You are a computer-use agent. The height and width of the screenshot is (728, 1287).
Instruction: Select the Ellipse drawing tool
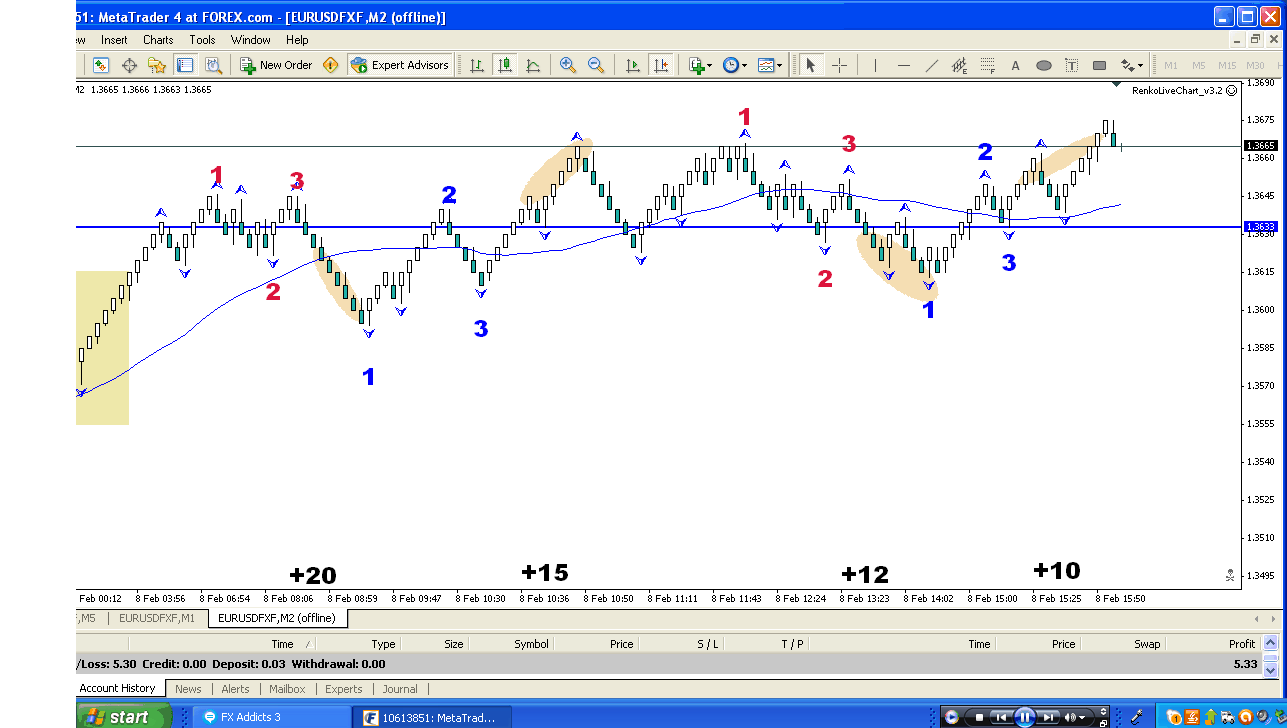pos(1043,65)
